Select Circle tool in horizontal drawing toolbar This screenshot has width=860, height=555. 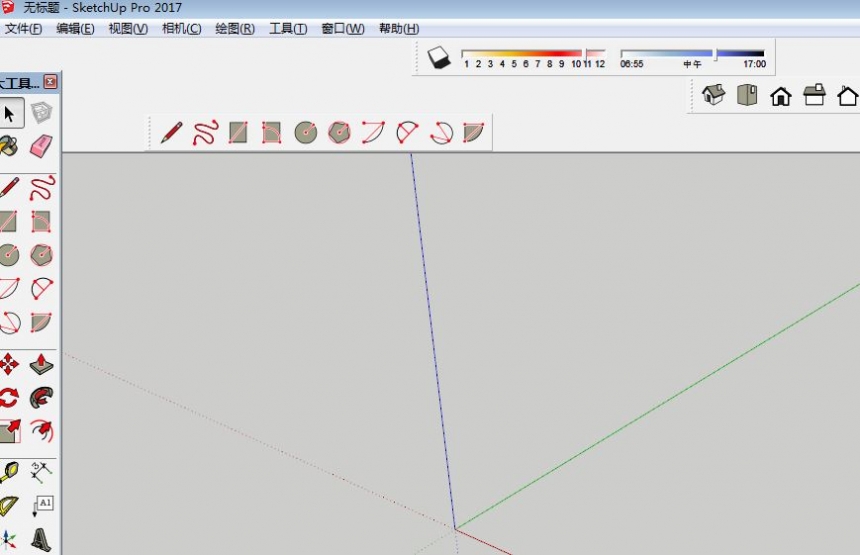(305, 133)
